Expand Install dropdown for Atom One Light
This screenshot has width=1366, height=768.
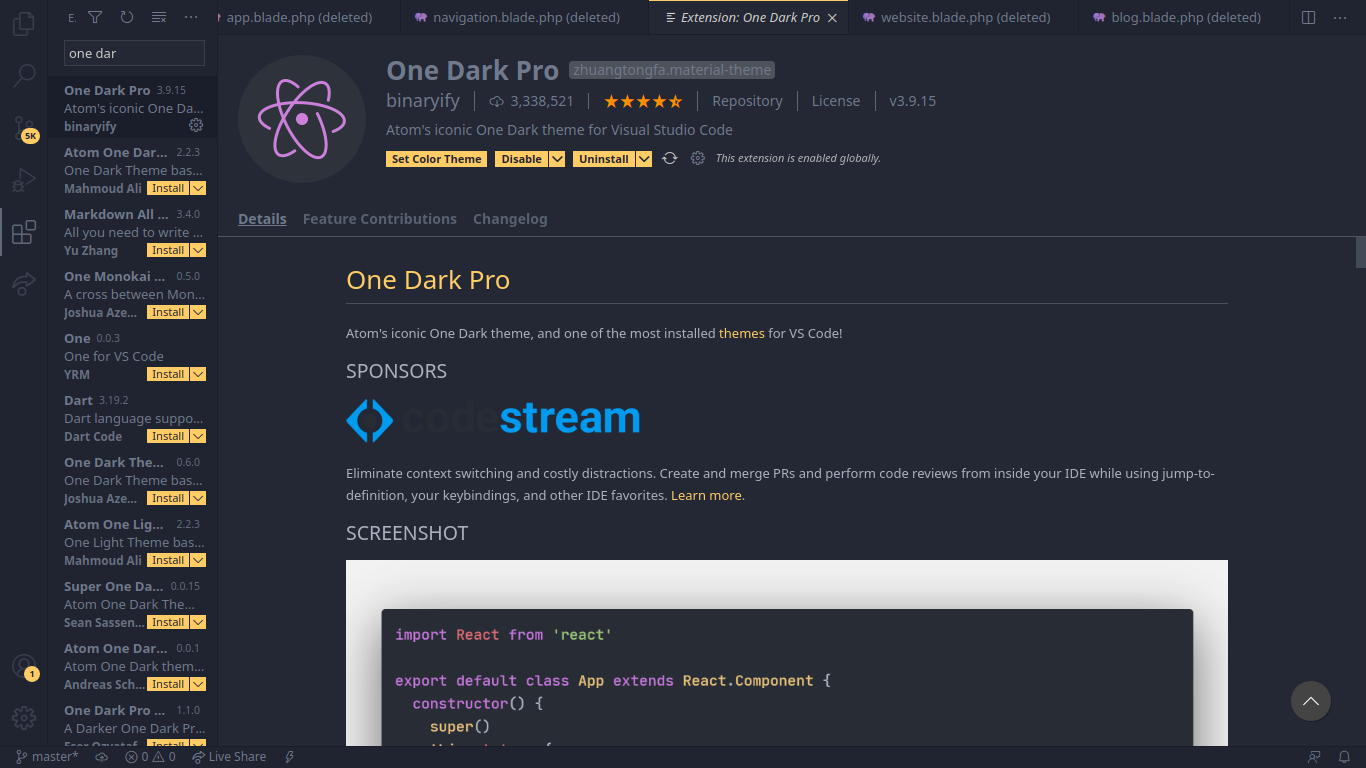coord(198,560)
